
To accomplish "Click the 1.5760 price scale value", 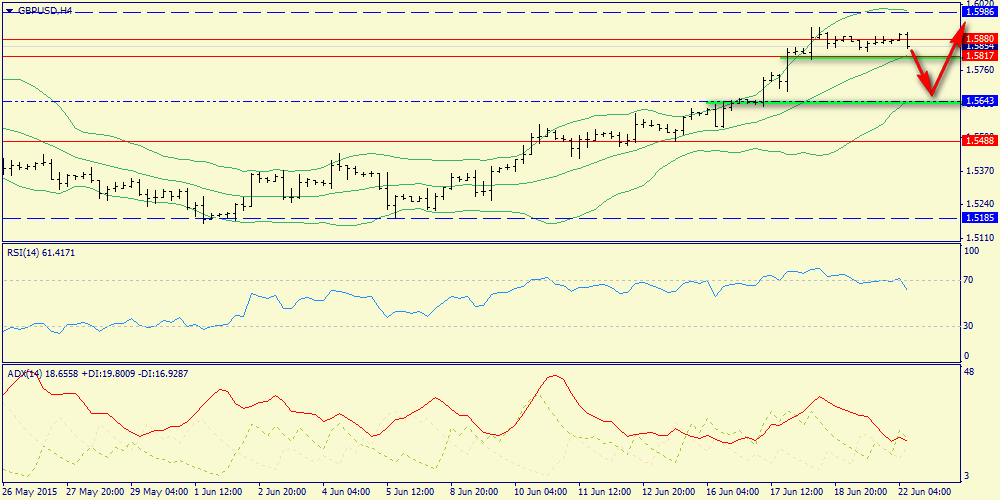I will pyautogui.click(x=976, y=70).
